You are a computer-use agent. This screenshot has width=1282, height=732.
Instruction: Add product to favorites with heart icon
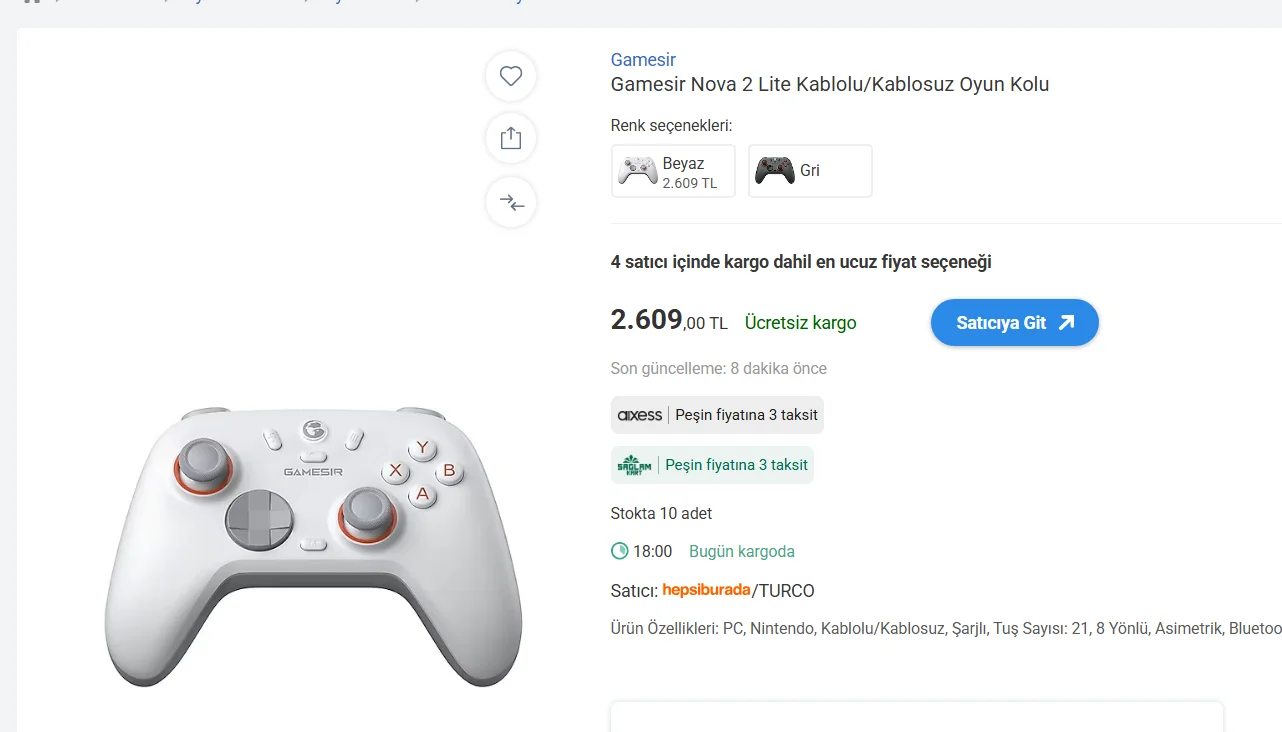click(511, 76)
